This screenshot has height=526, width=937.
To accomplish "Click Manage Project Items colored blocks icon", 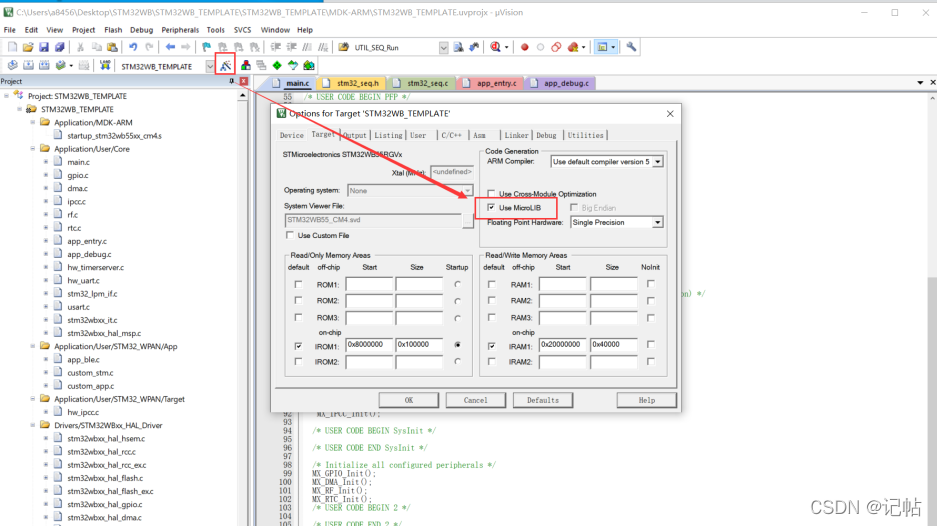I will pyautogui.click(x=246, y=66).
